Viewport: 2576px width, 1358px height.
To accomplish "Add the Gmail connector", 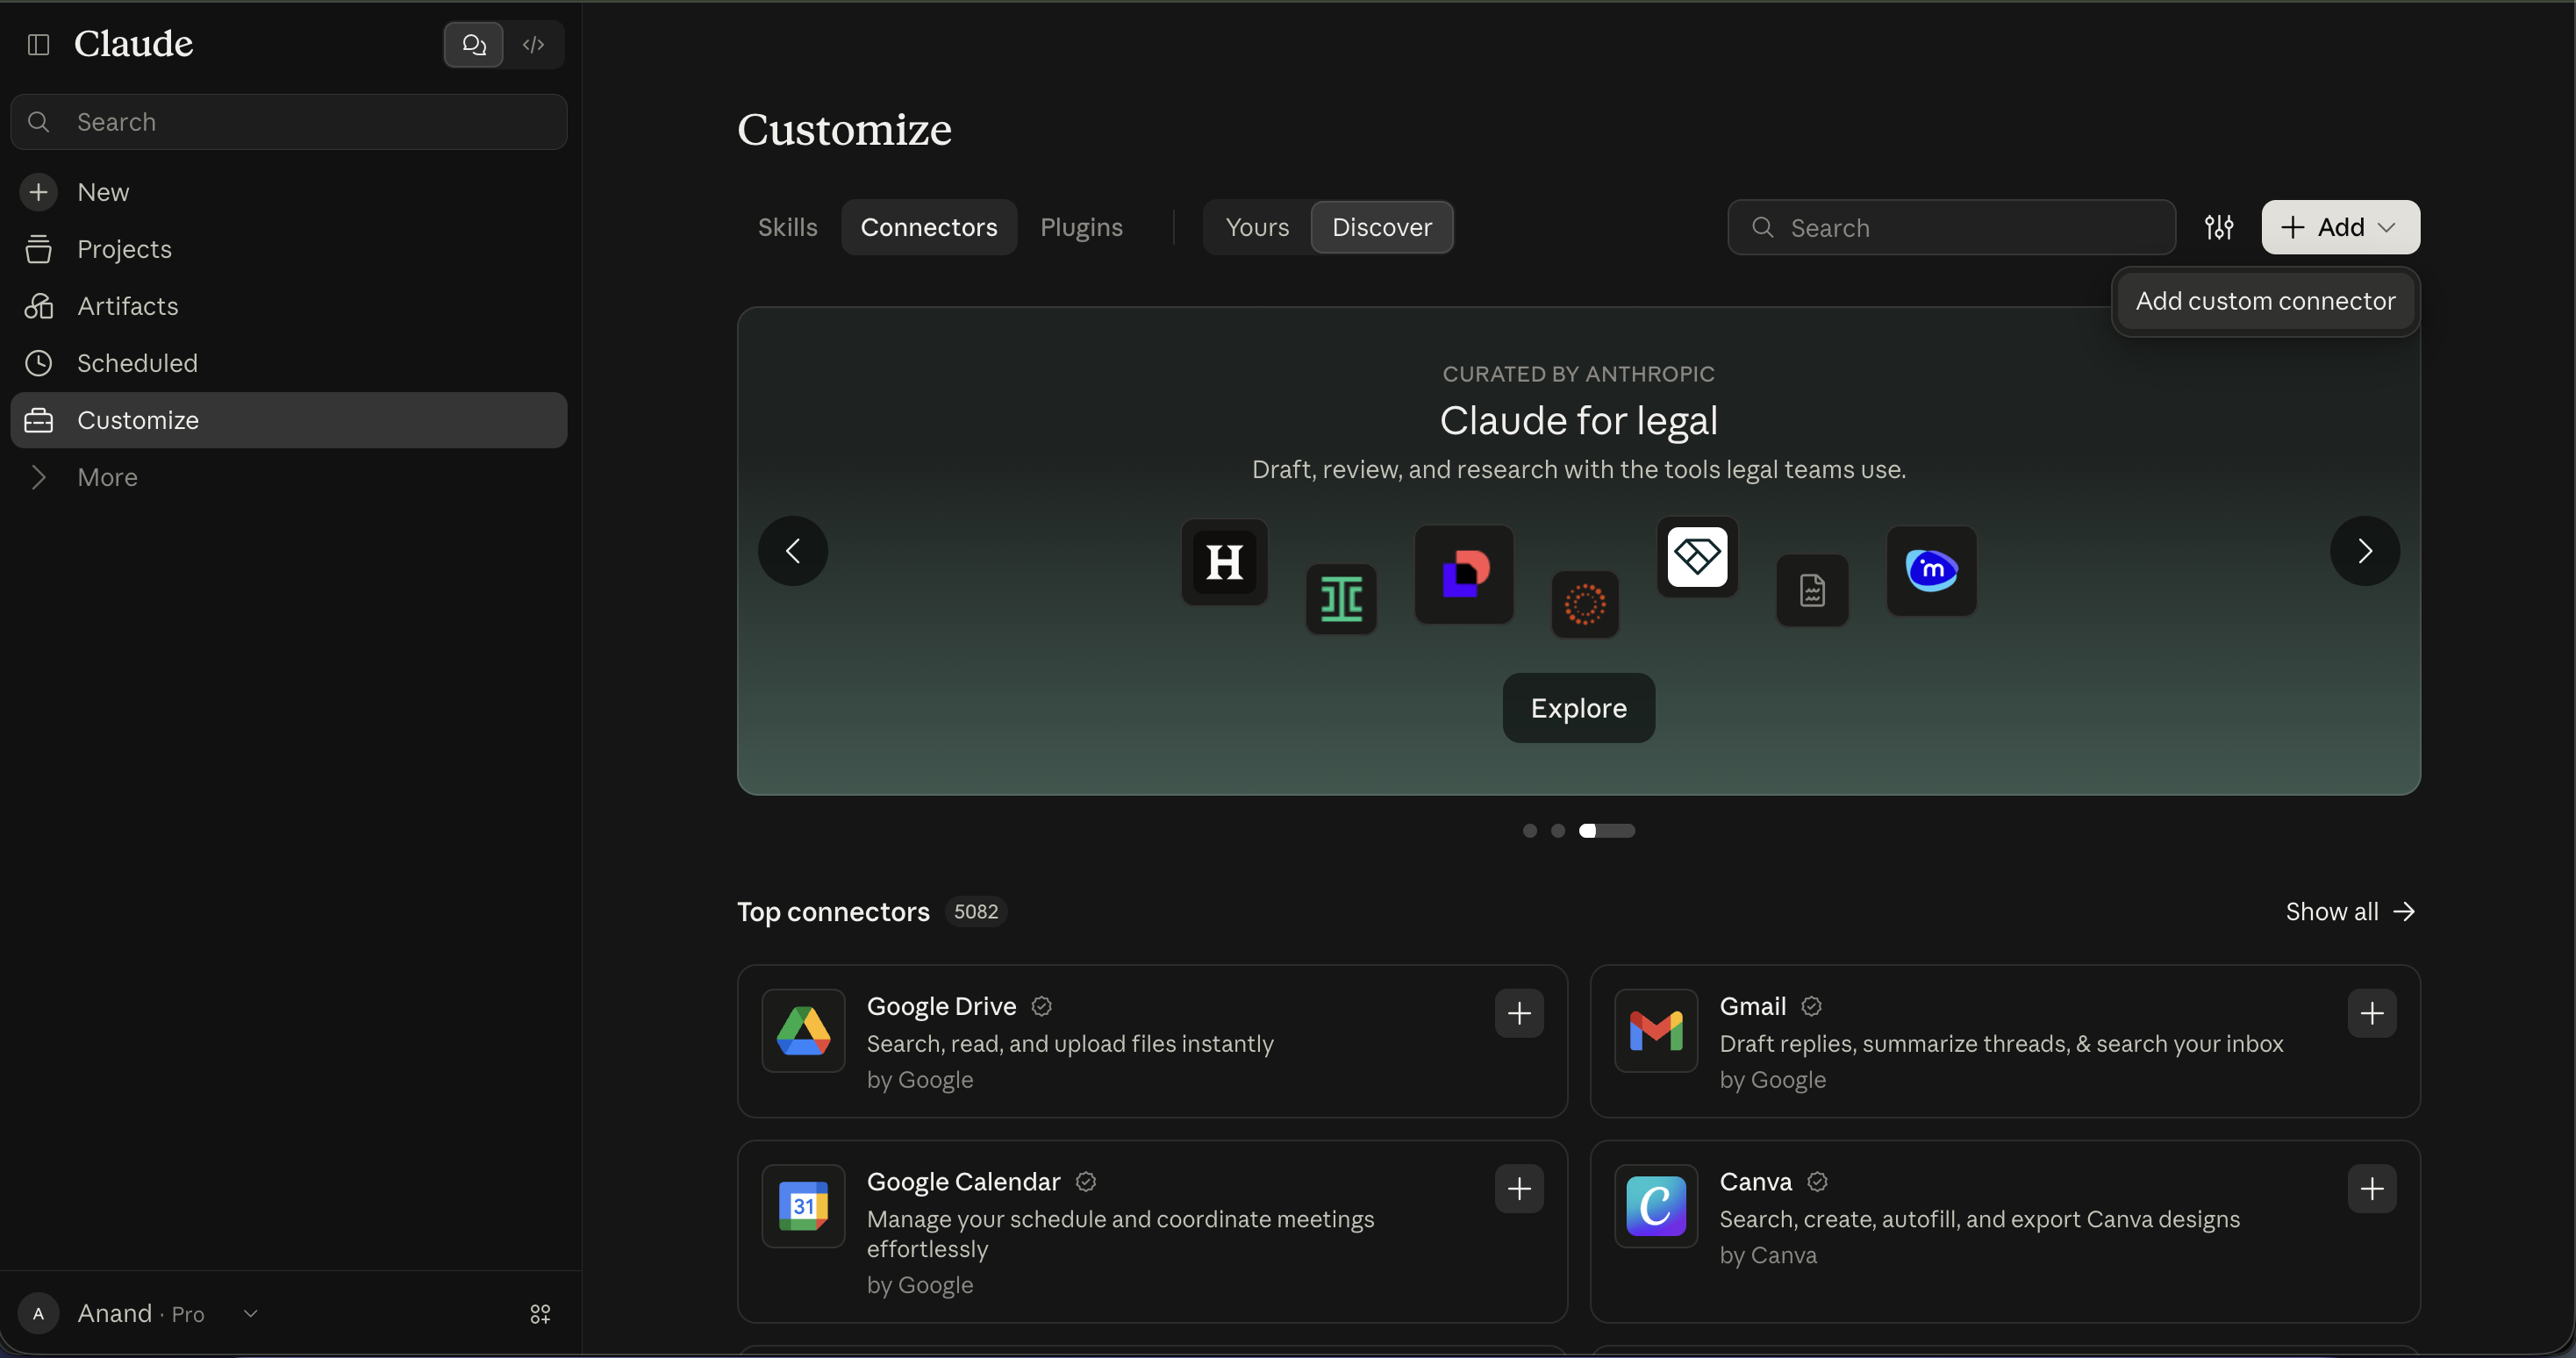I will point(2371,1013).
